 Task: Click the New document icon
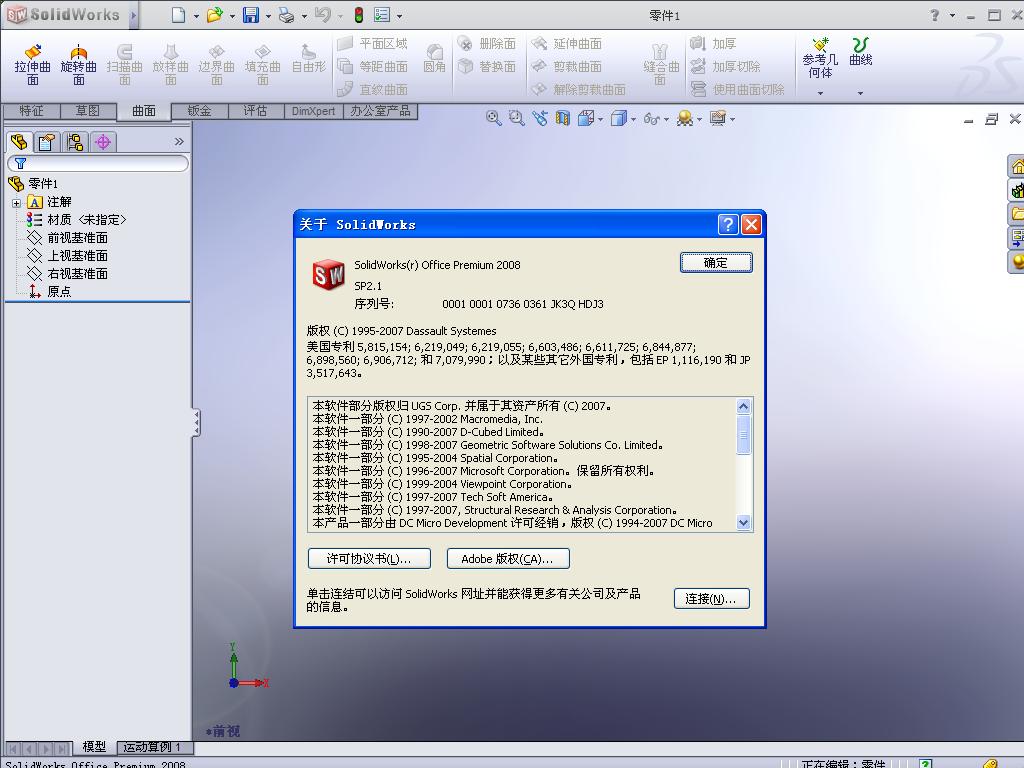coord(178,15)
